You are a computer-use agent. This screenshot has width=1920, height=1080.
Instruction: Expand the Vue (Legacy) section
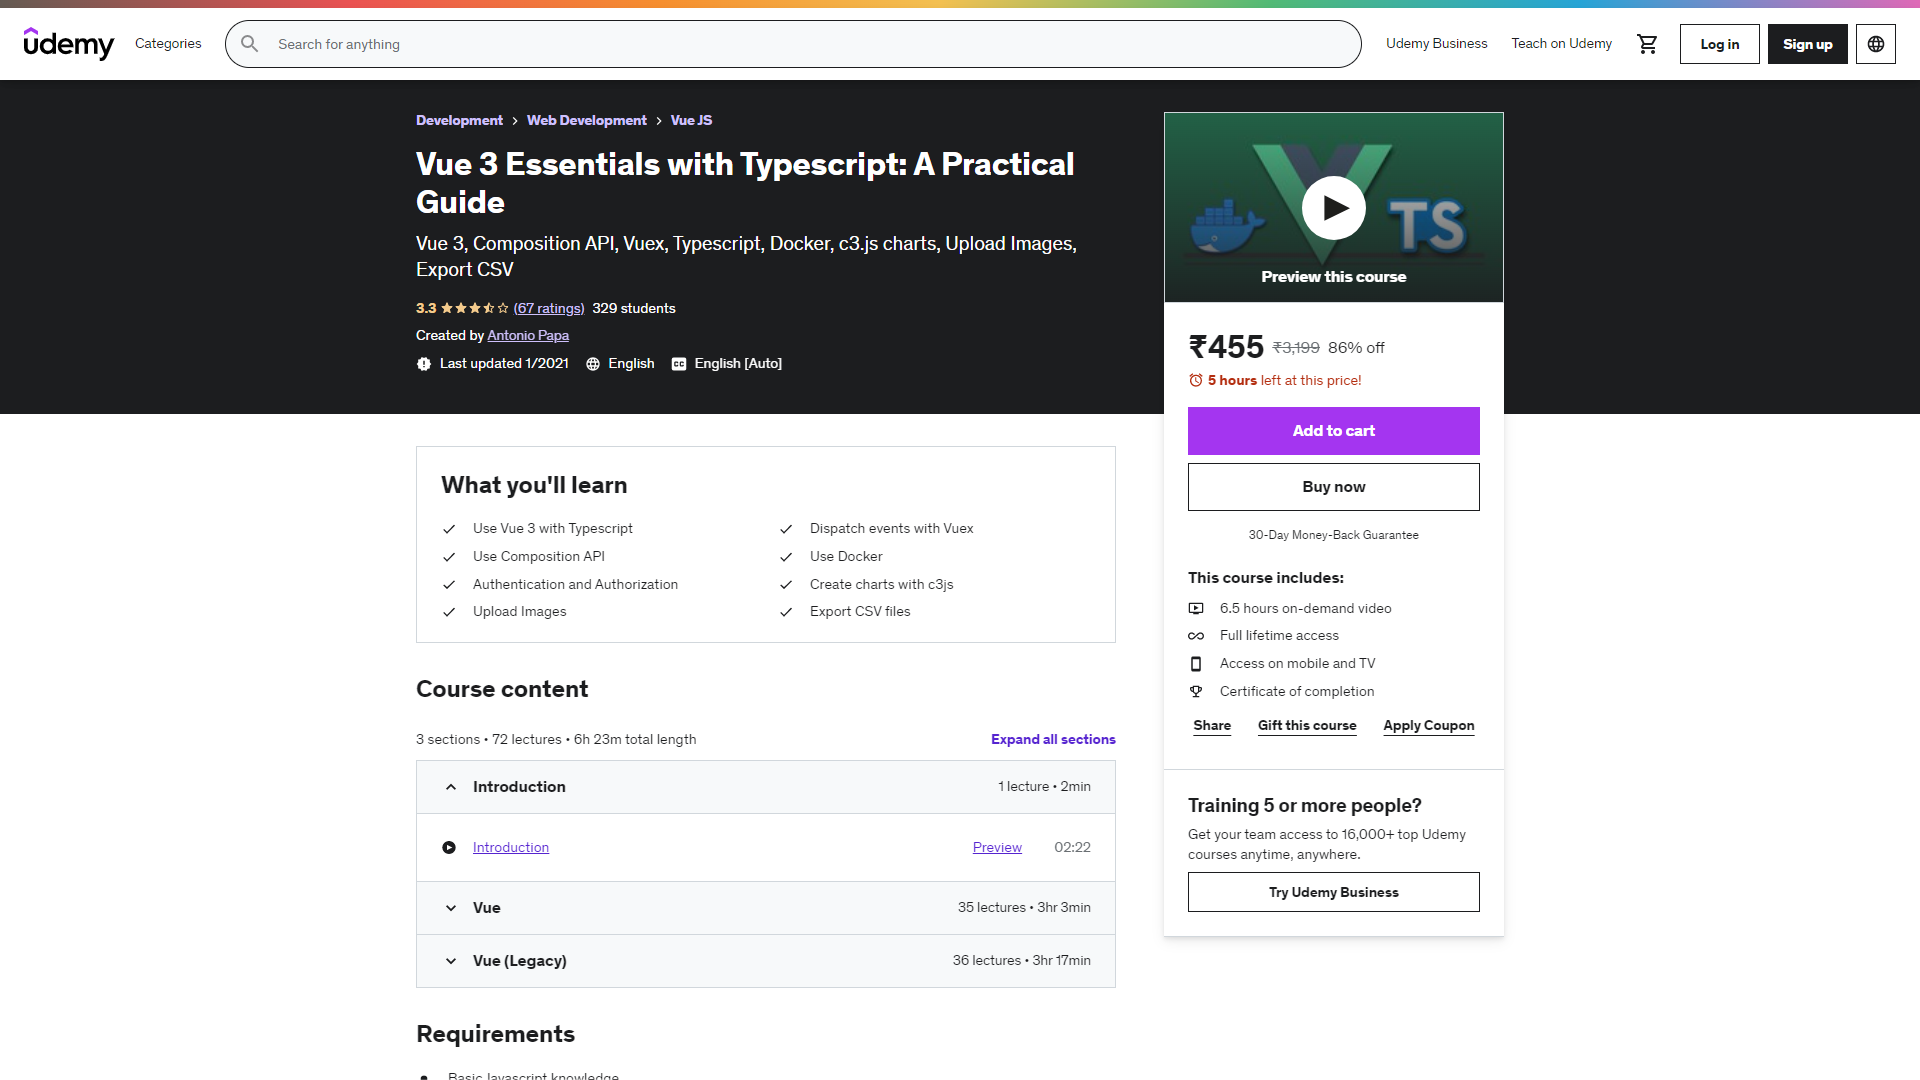click(x=766, y=961)
